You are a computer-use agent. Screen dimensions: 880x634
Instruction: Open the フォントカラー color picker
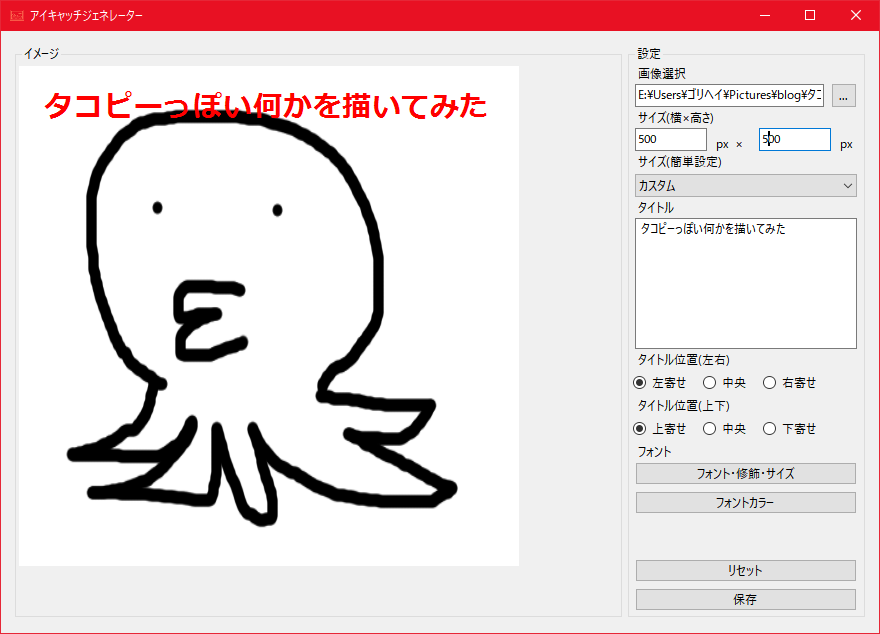click(x=746, y=503)
